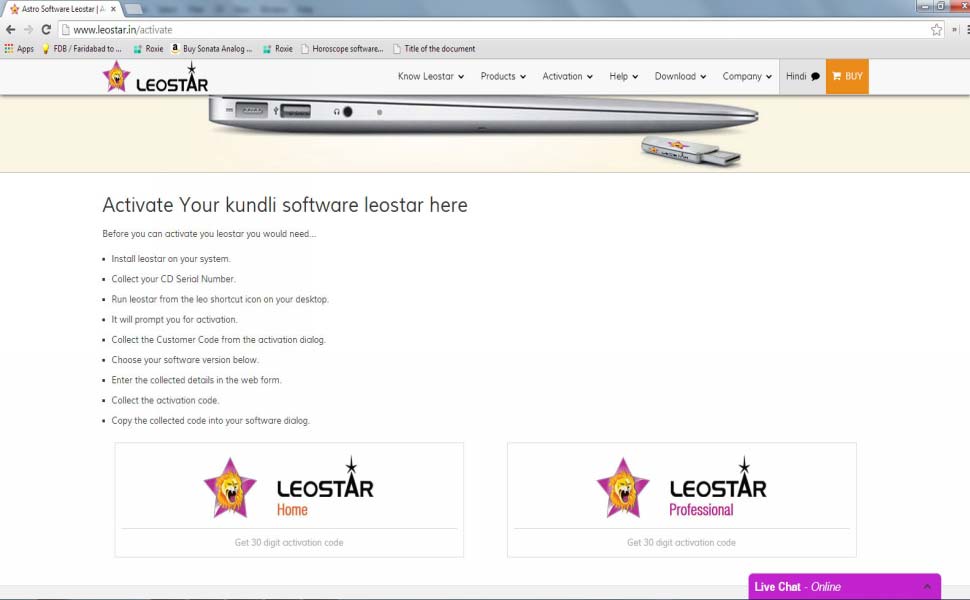Click the Collect the activation code text
This screenshot has width=970, height=600.
point(165,400)
